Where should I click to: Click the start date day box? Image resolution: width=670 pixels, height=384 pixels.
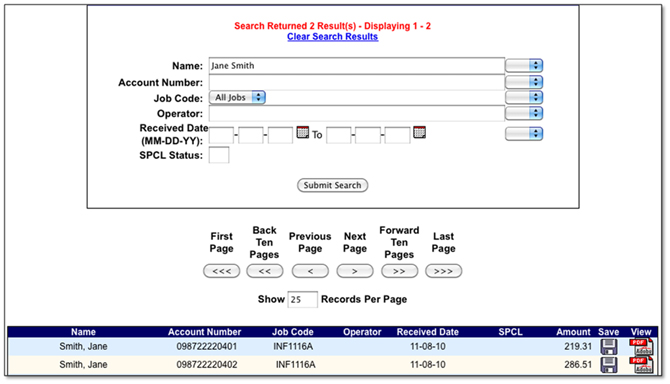point(251,135)
